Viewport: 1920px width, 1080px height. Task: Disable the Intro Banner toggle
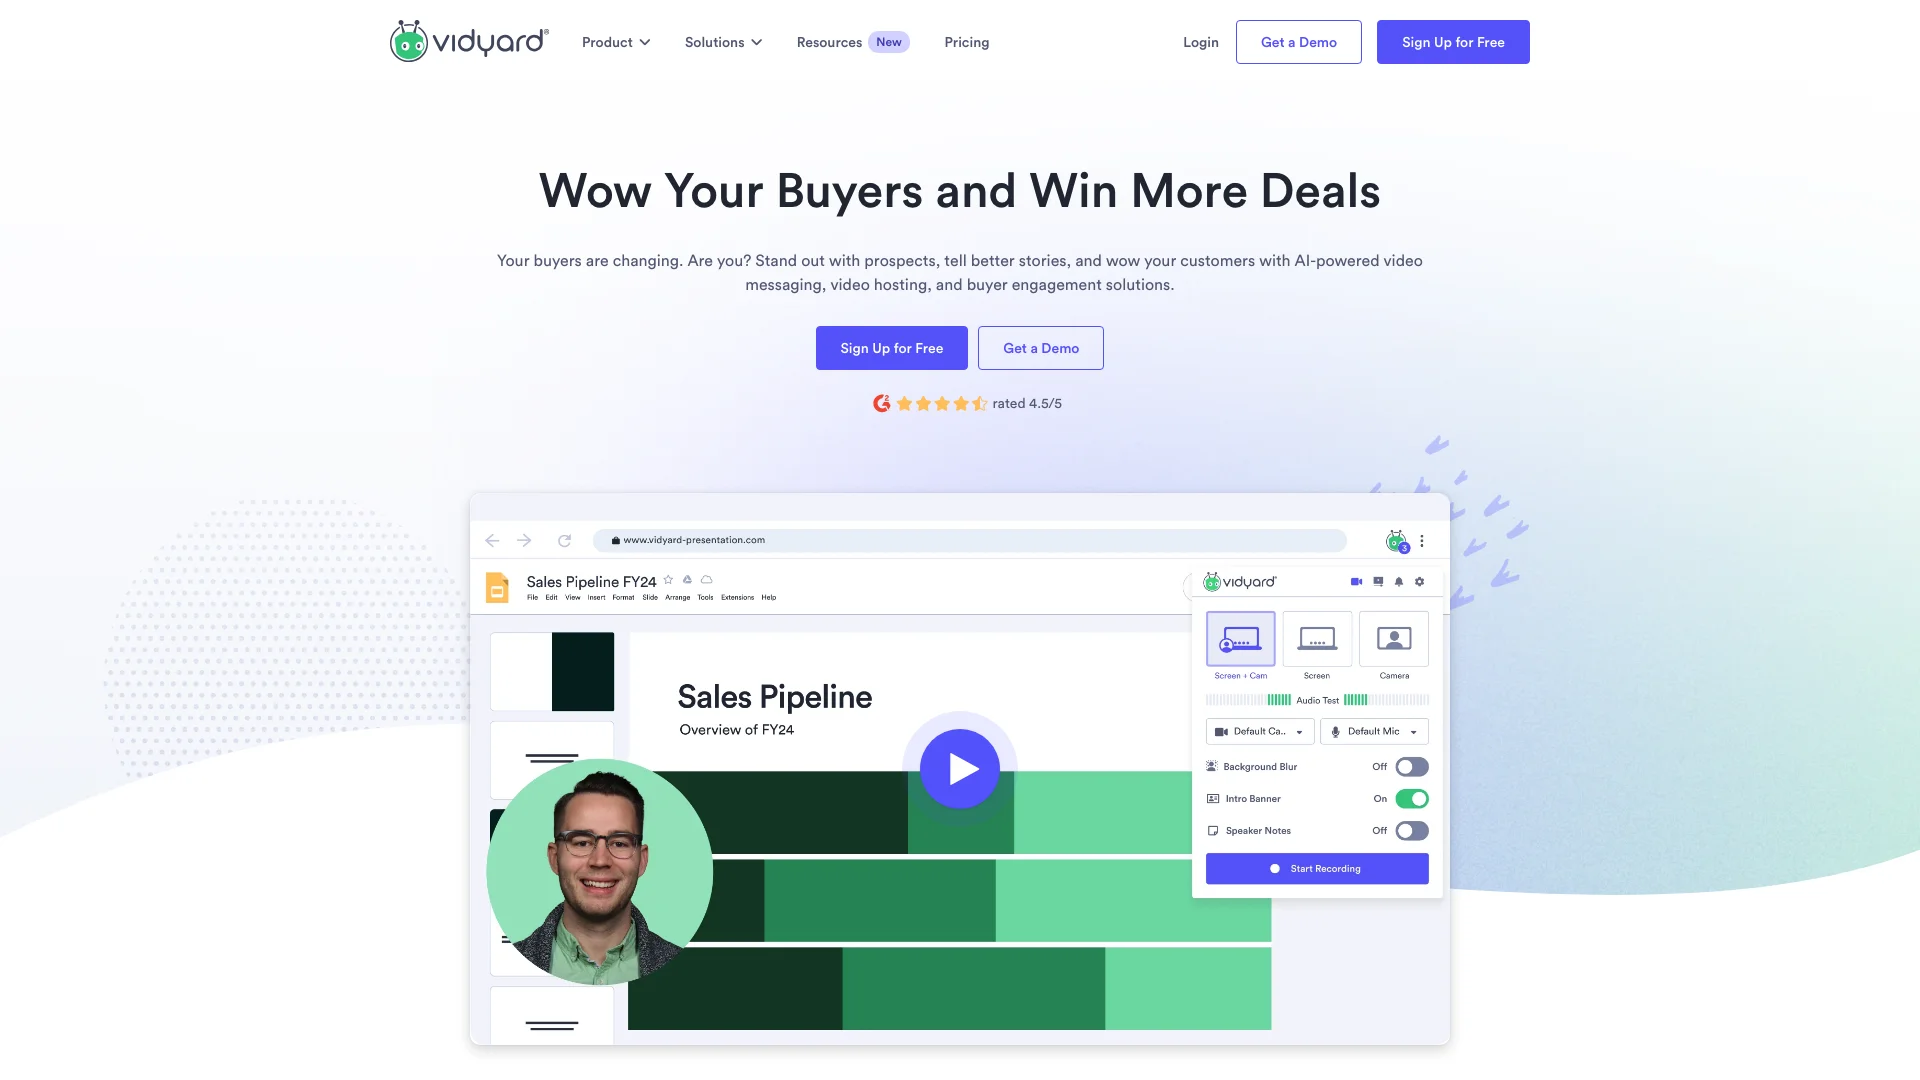click(1410, 798)
